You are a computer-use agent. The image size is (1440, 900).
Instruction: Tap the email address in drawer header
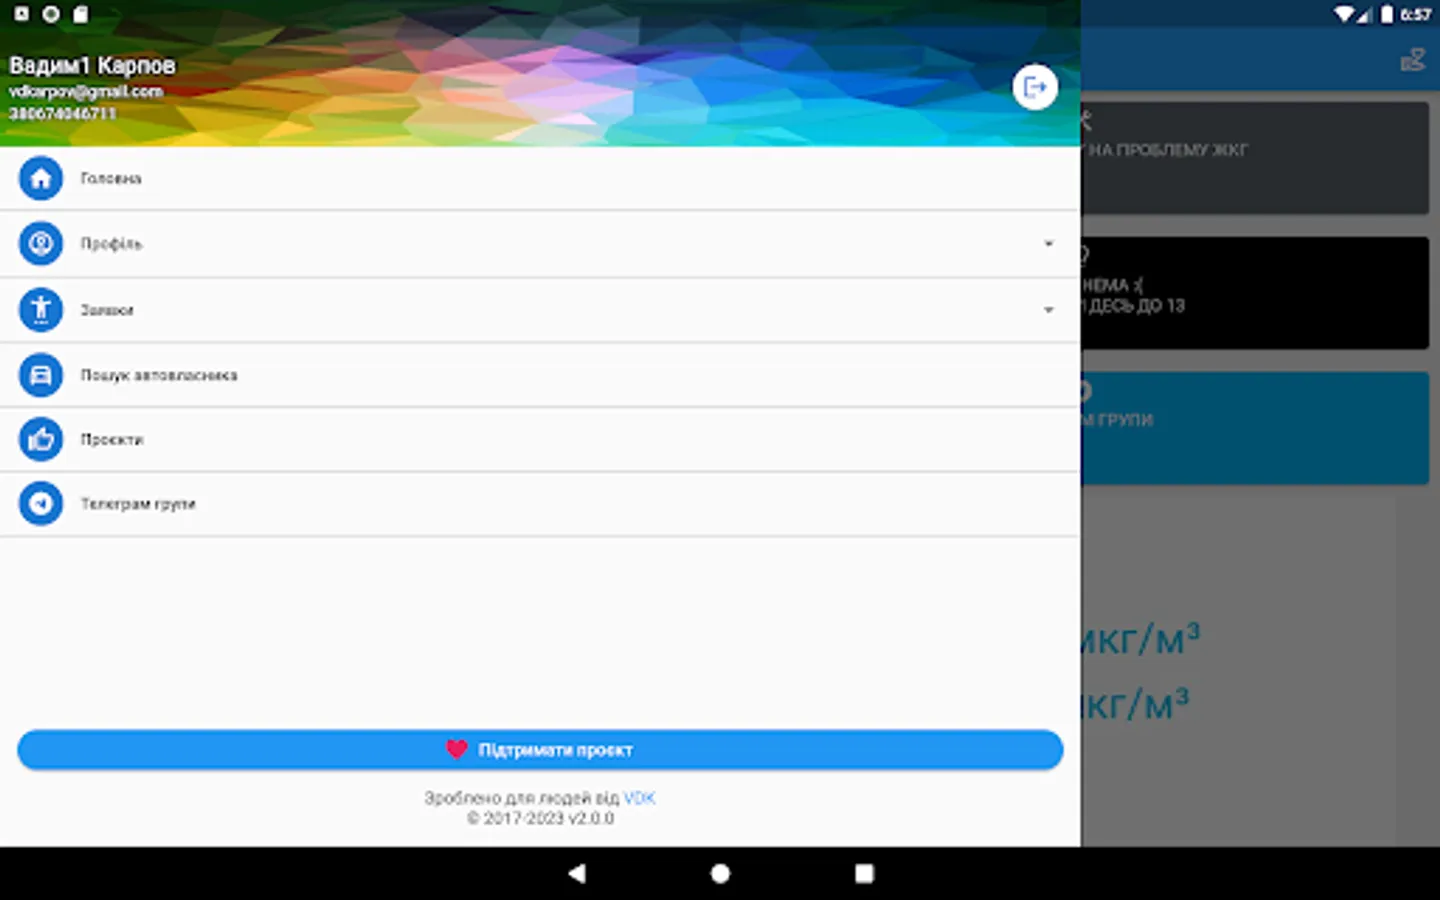(x=86, y=91)
